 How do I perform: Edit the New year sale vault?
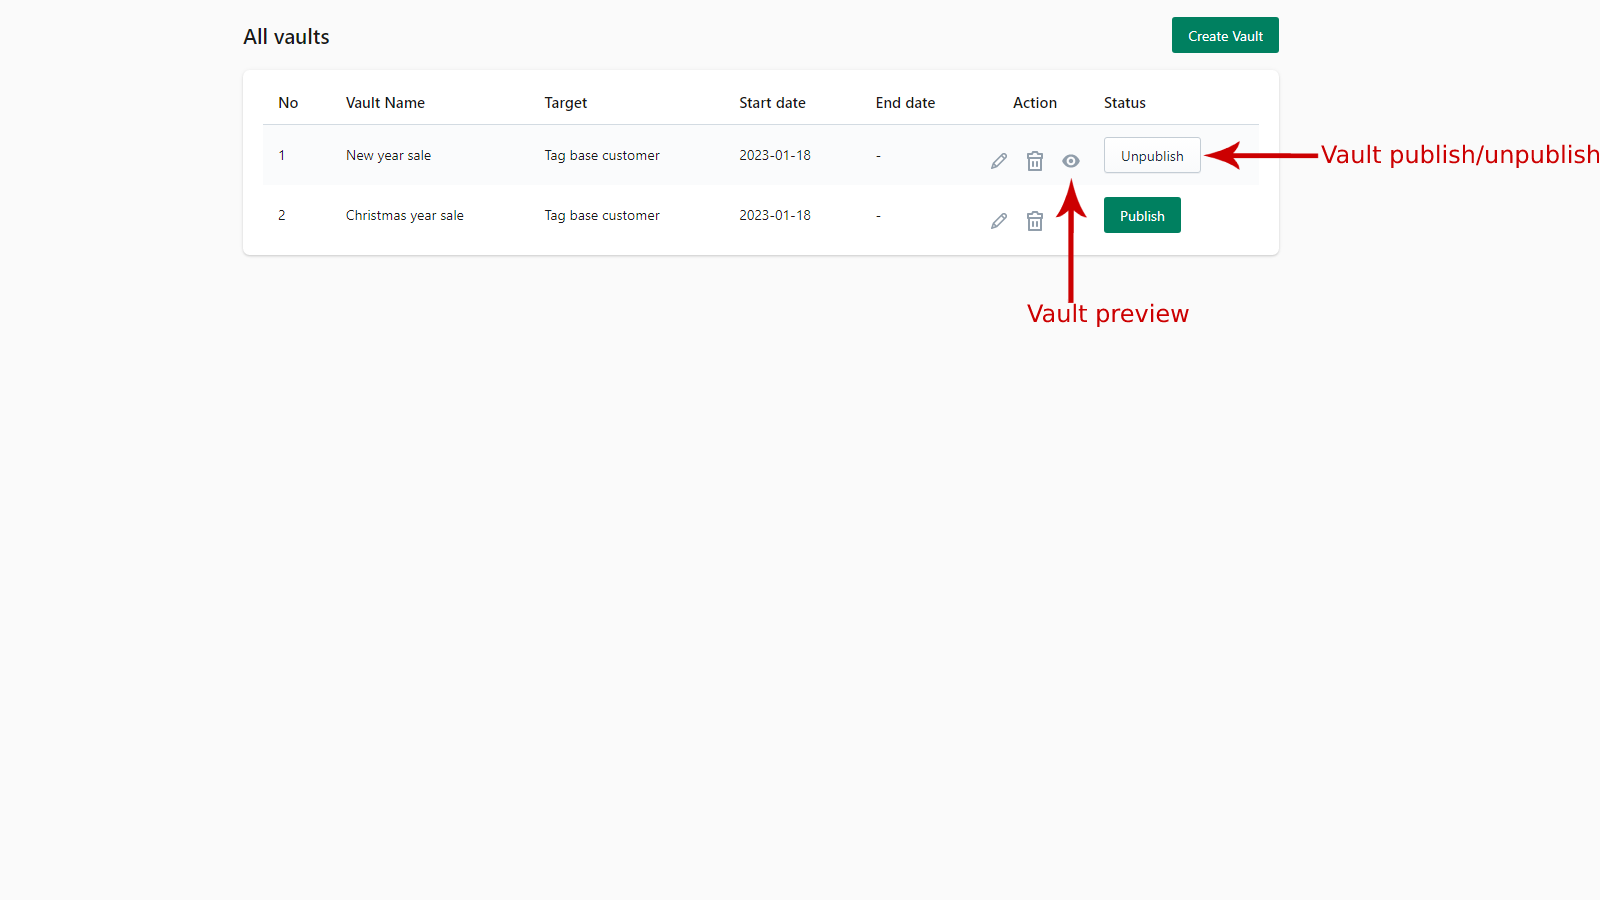(999, 161)
